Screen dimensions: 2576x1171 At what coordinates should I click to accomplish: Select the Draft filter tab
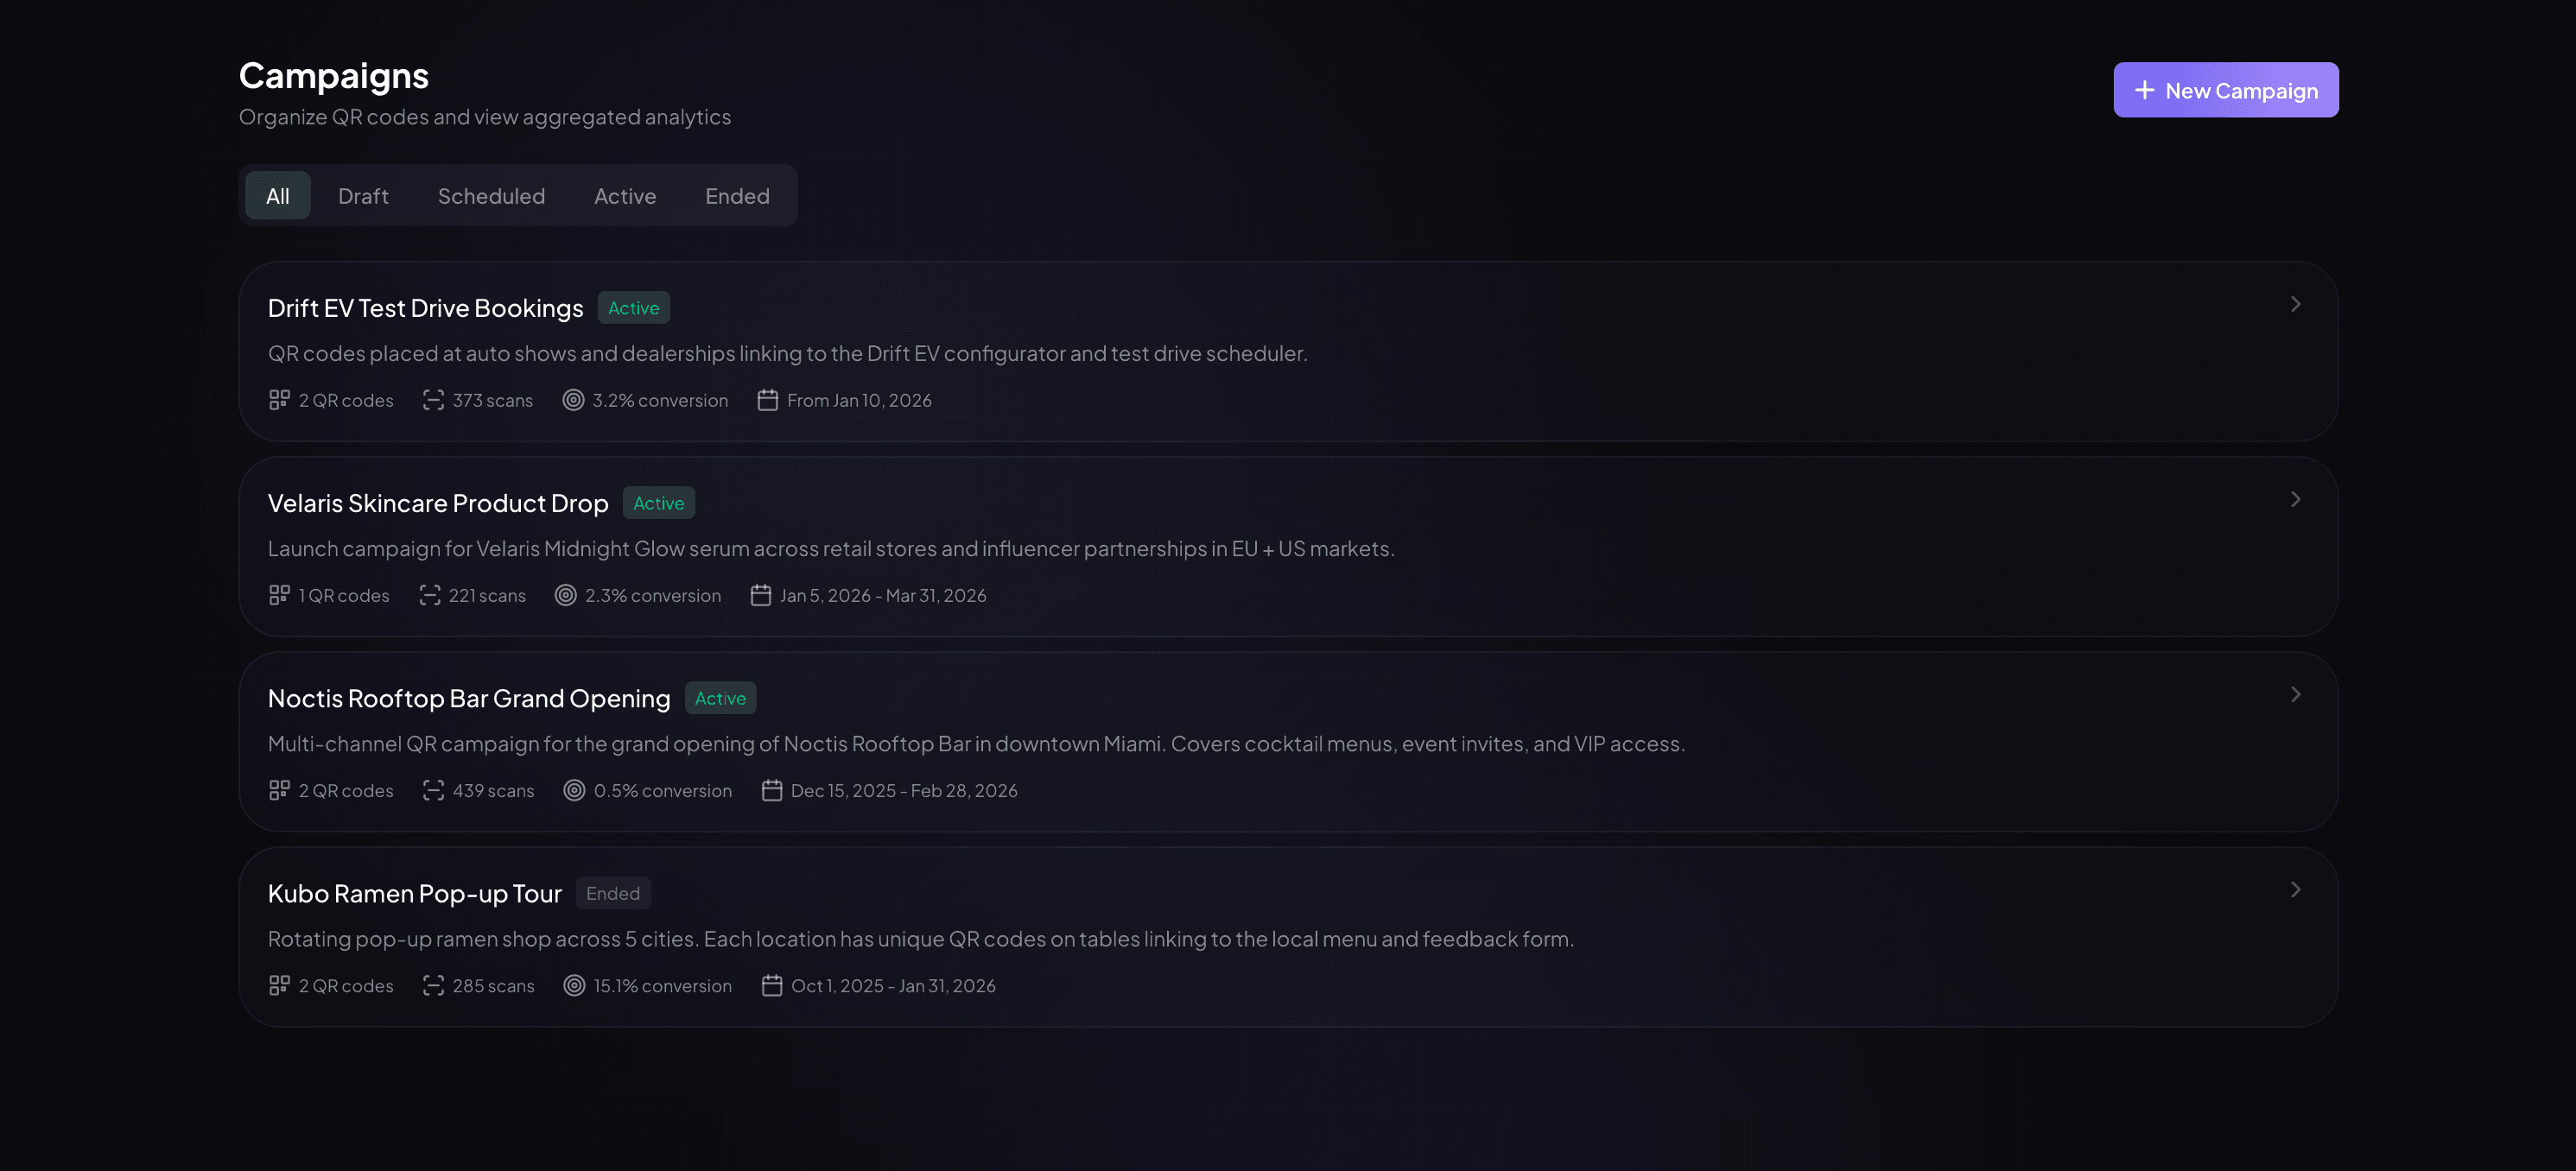pyautogui.click(x=363, y=195)
